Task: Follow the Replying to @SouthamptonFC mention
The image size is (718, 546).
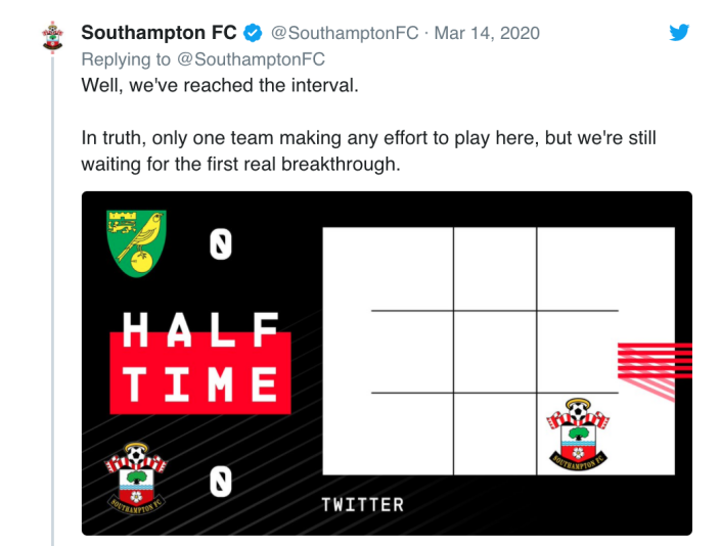Action: click(x=251, y=59)
